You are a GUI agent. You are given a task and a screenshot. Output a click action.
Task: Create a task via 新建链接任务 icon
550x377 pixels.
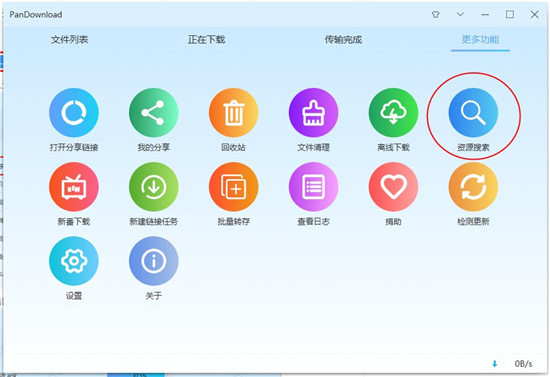tap(154, 187)
